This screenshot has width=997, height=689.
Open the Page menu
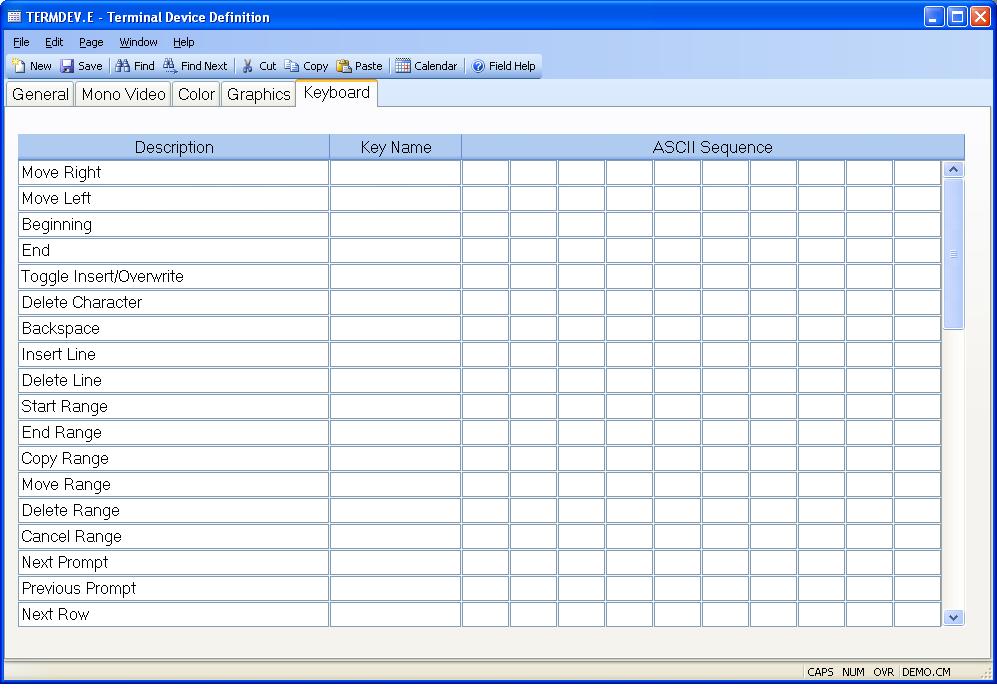click(91, 42)
